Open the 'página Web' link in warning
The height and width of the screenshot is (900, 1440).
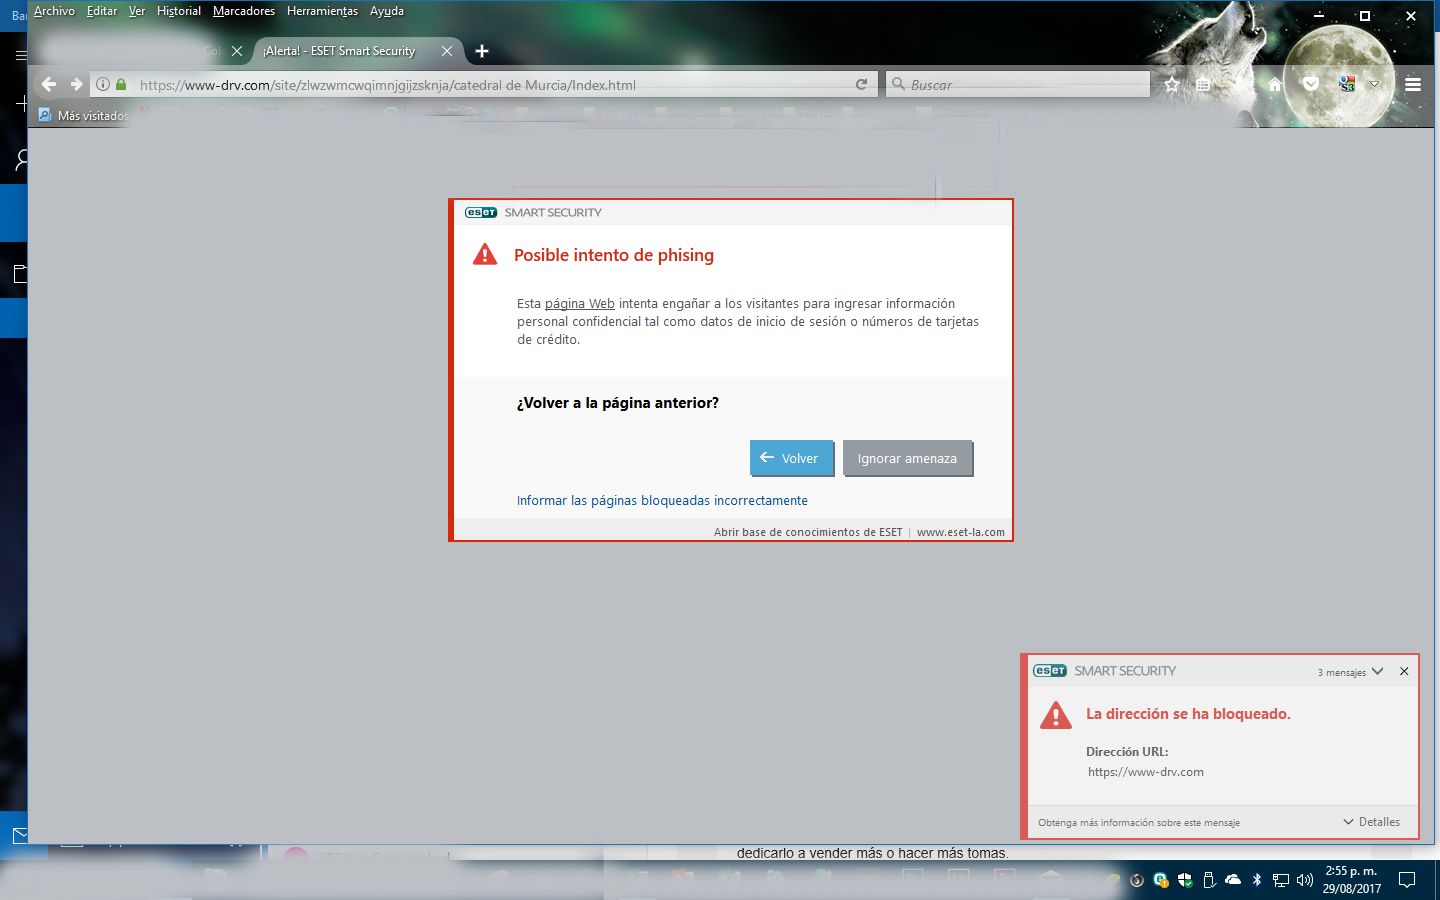[580, 303]
